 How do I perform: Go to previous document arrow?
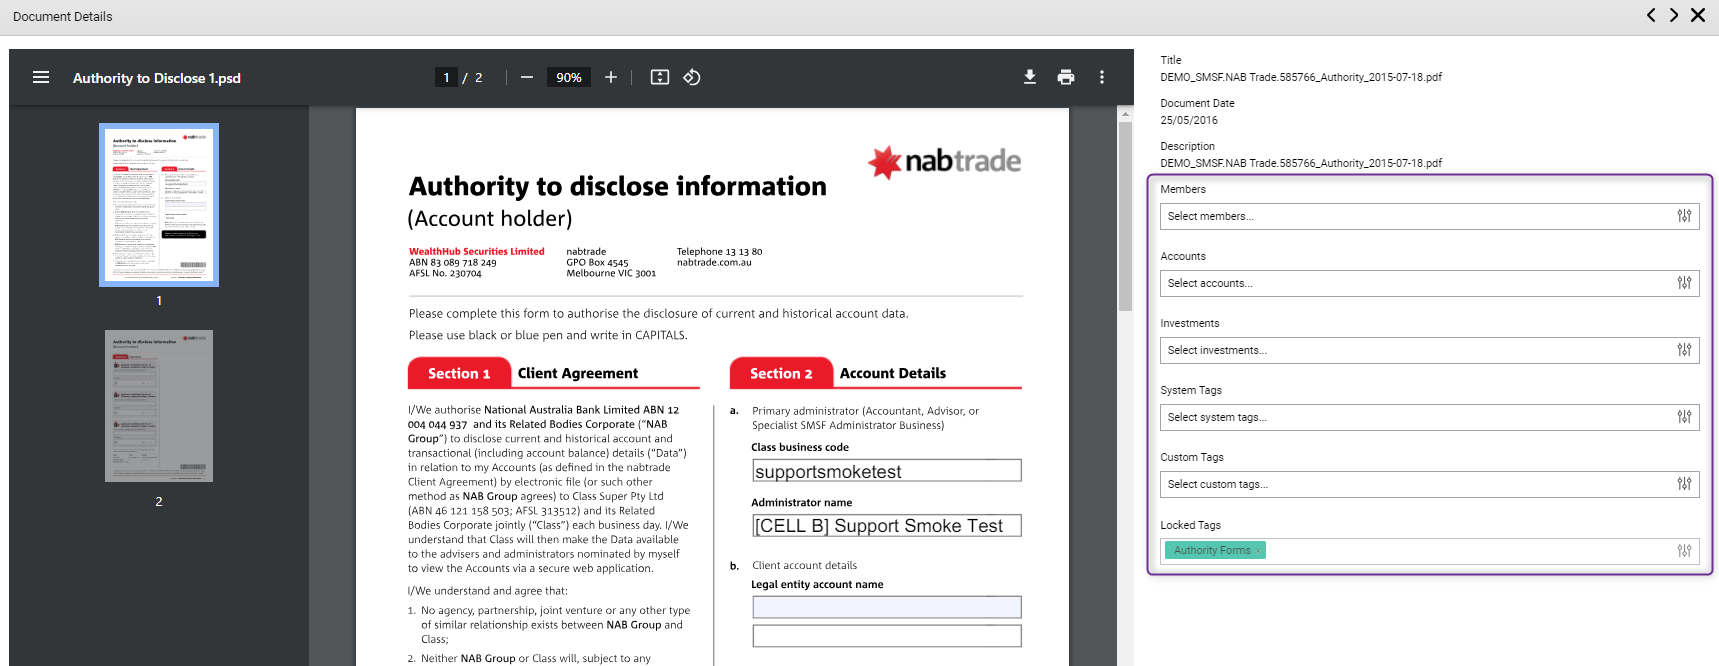coord(1651,15)
